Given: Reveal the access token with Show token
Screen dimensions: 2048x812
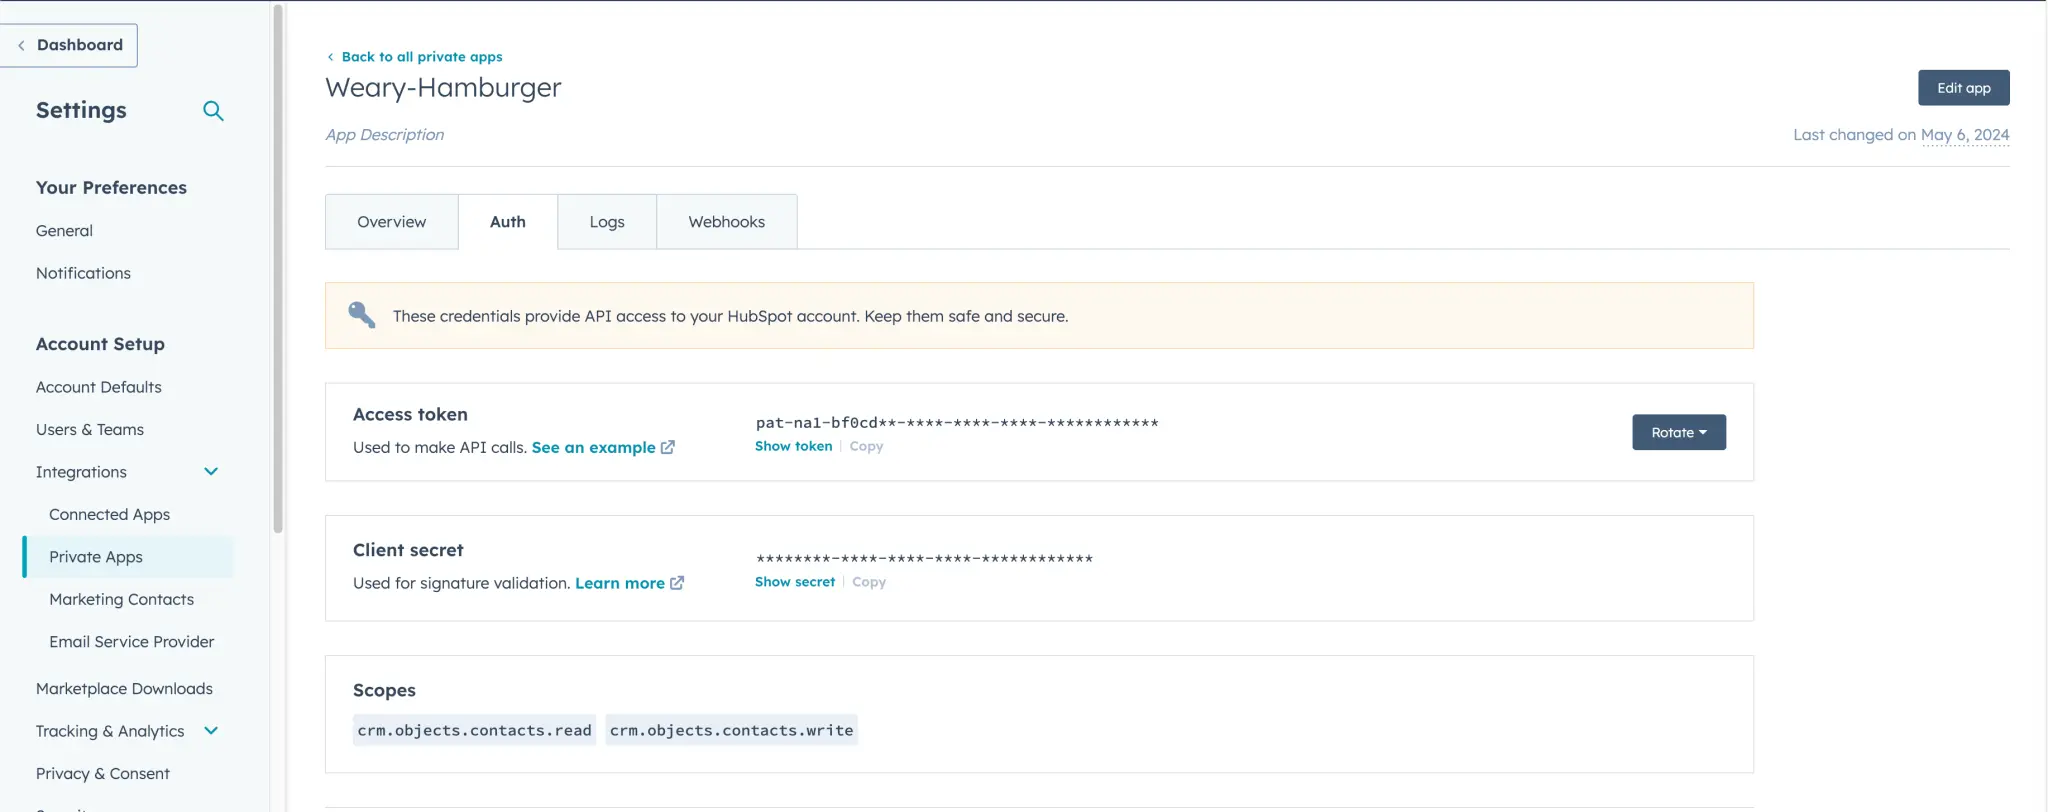Looking at the screenshot, I should pyautogui.click(x=793, y=446).
